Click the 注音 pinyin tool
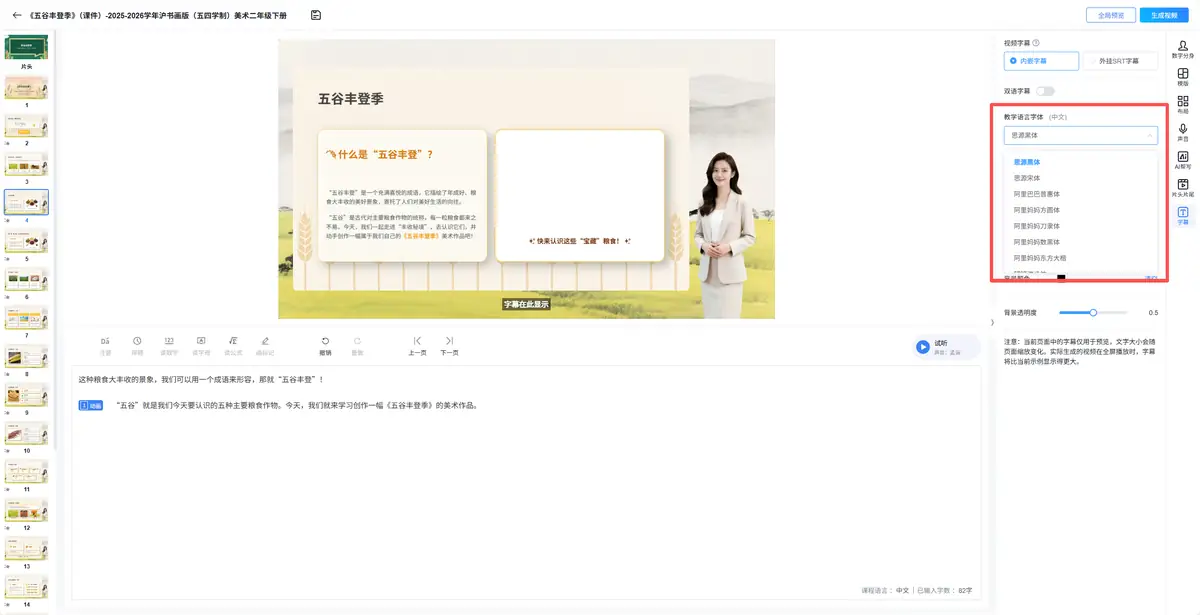 coord(105,346)
